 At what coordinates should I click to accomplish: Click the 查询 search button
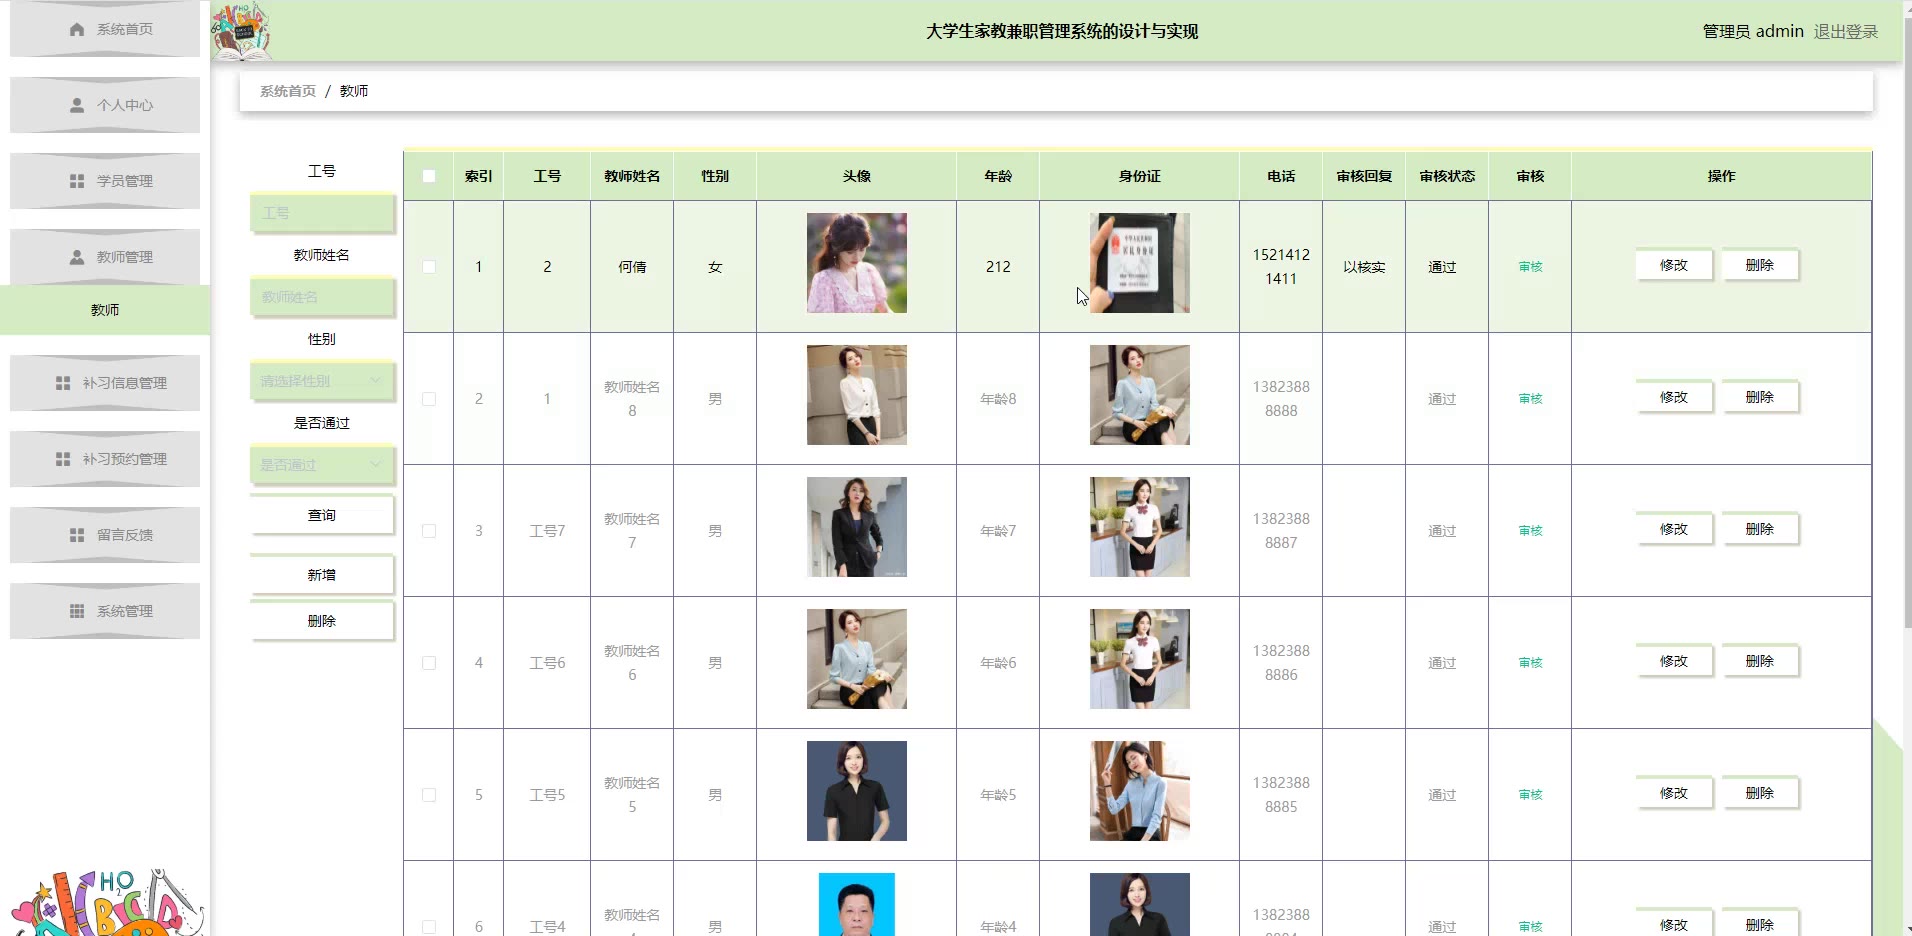coord(322,515)
